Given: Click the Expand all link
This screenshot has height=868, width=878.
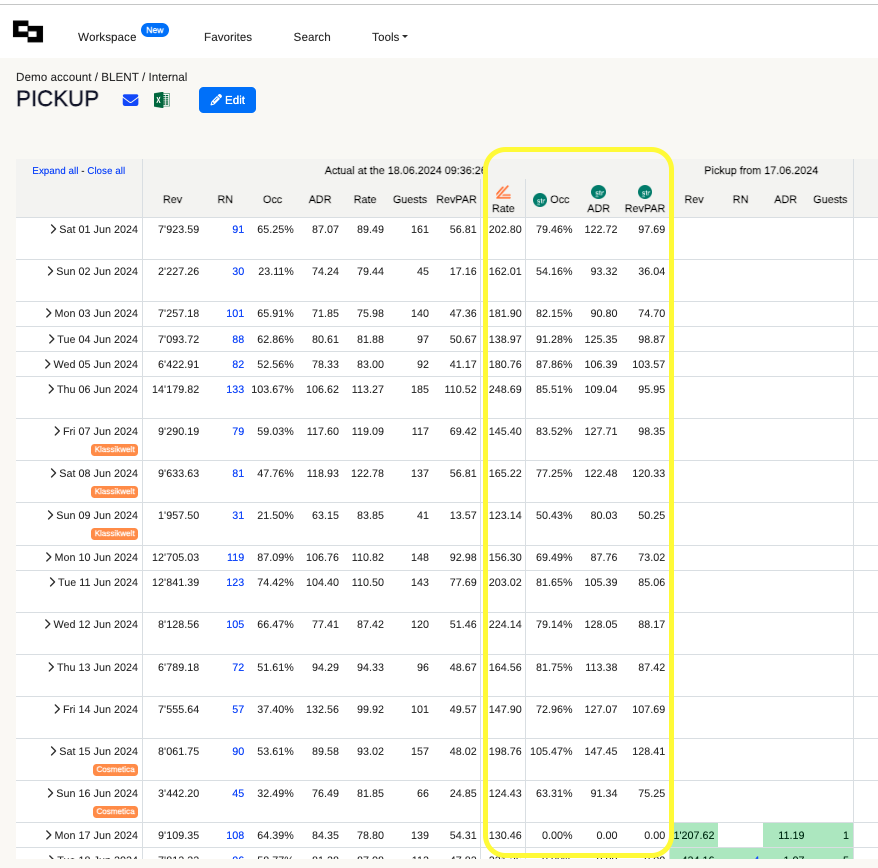Looking at the screenshot, I should (x=55, y=171).
